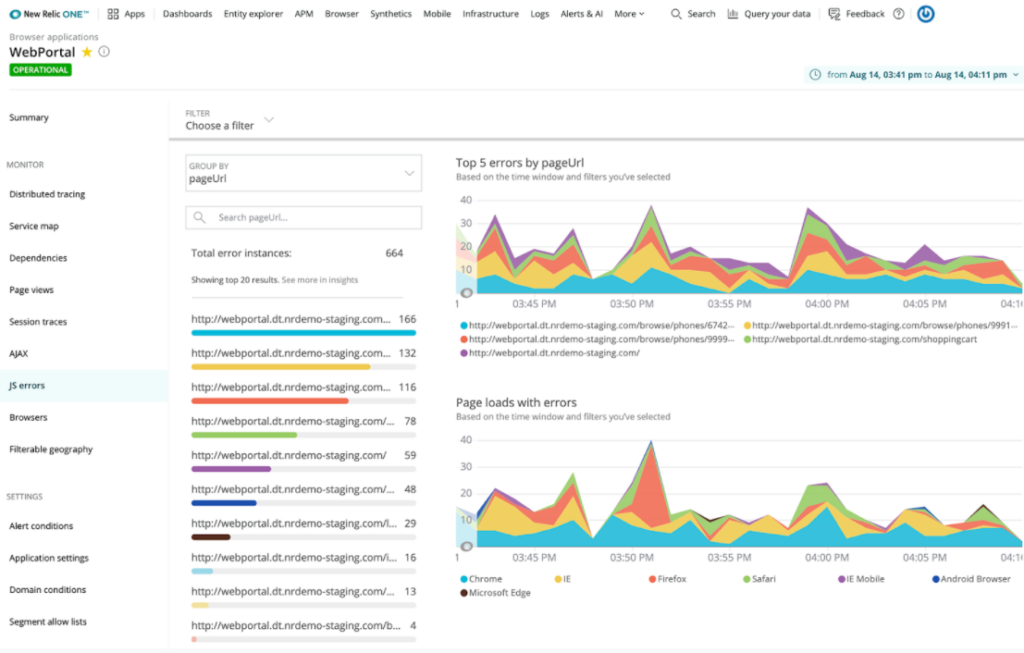
Task: Click the OPERATIONAL status badge
Action: pyautogui.click(x=40, y=70)
